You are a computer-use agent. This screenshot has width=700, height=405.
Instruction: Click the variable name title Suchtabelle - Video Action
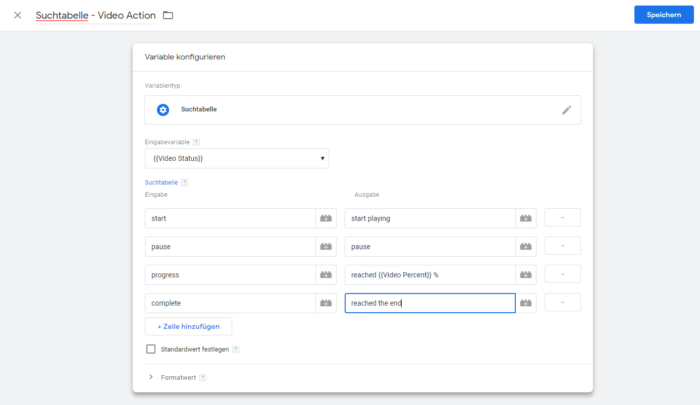click(x=96, y=15)
